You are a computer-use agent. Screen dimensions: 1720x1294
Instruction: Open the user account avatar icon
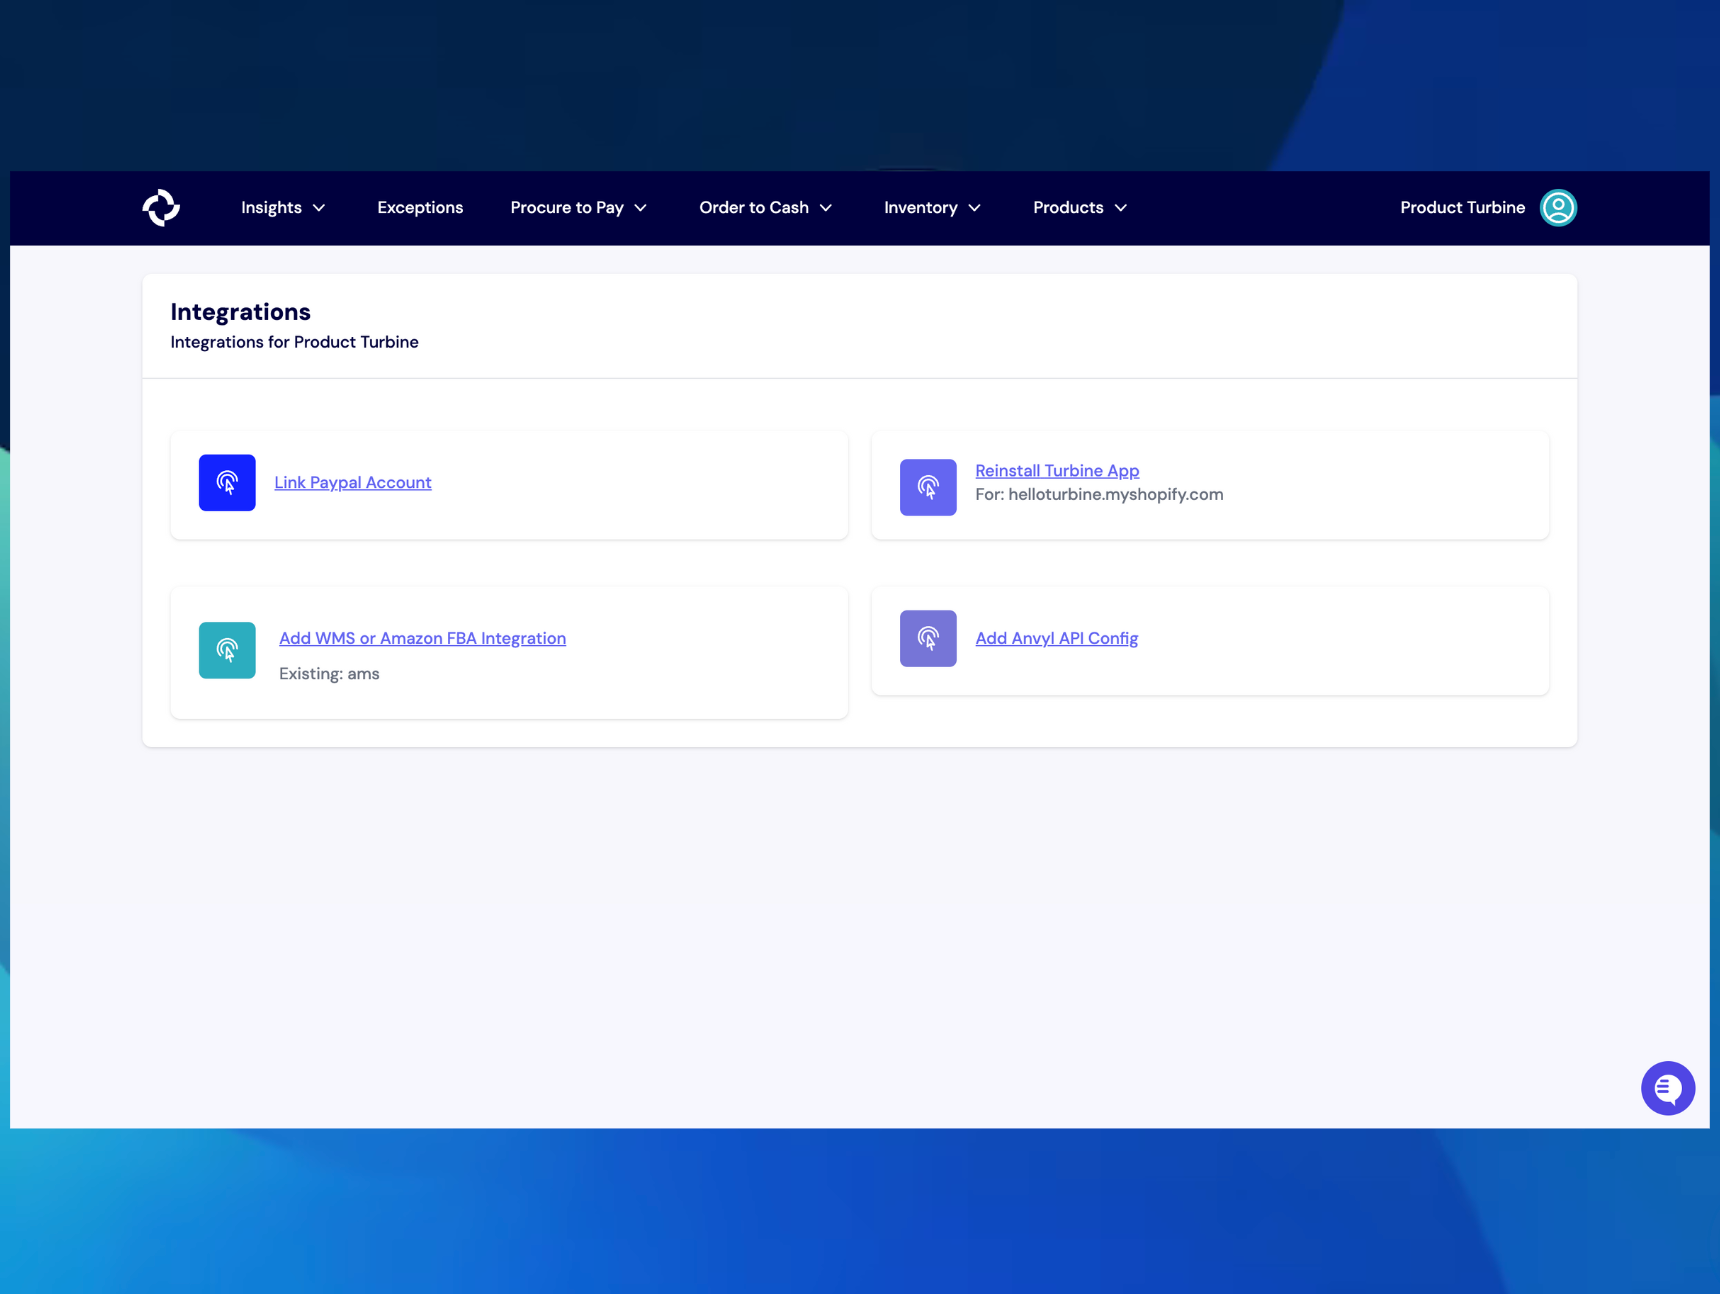1557,207
